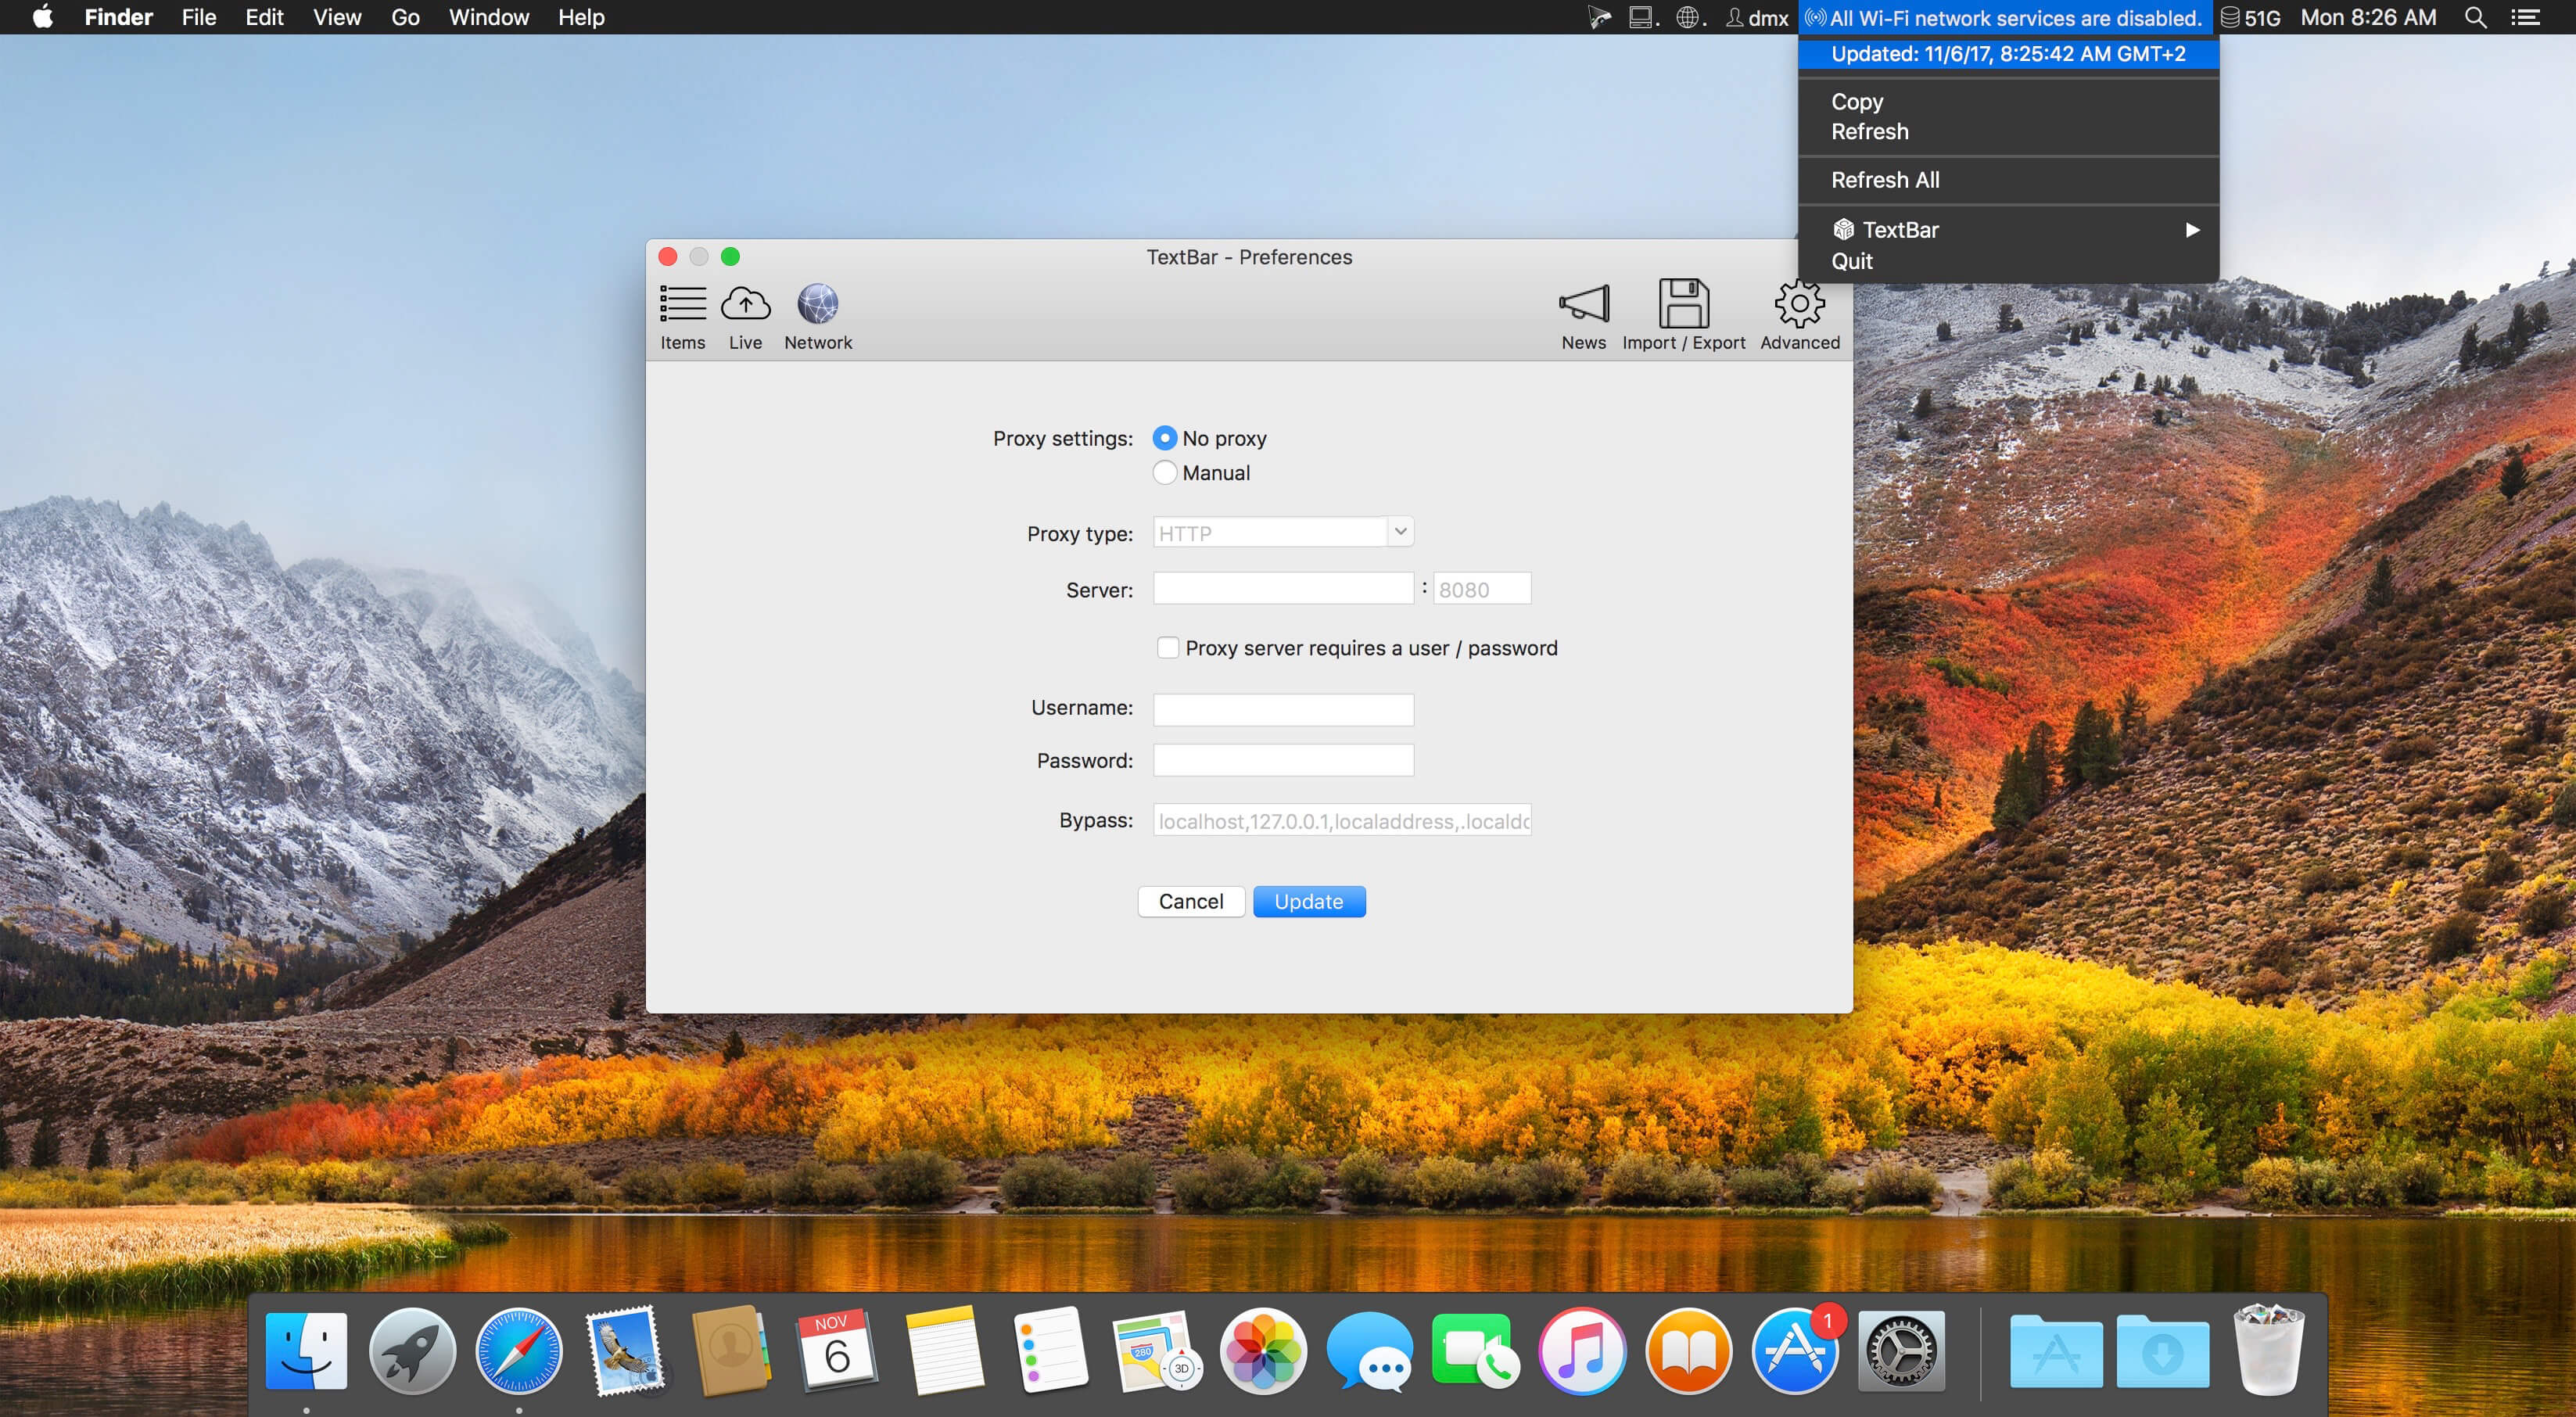The width and height of the screenshot is (2576, 1417).
Task: Open the Proxy type HTTP dropdown
Action: (1283, 532)
